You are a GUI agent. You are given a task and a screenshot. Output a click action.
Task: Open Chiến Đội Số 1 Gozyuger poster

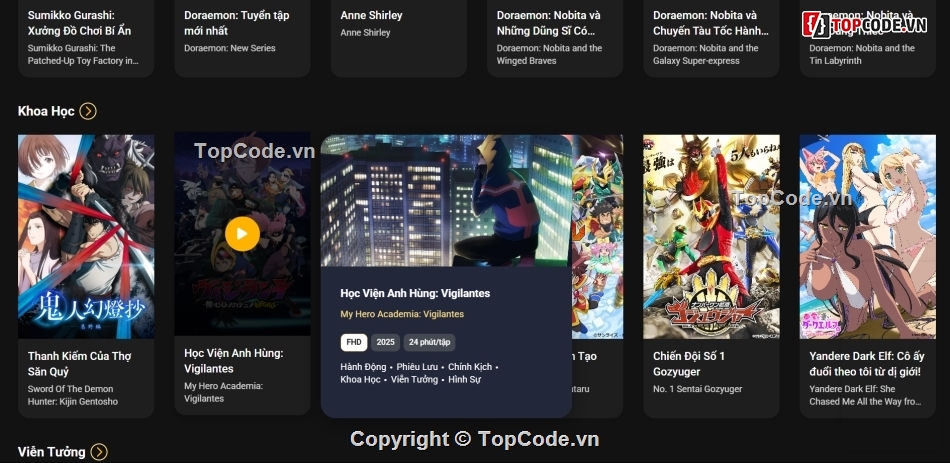711,236
